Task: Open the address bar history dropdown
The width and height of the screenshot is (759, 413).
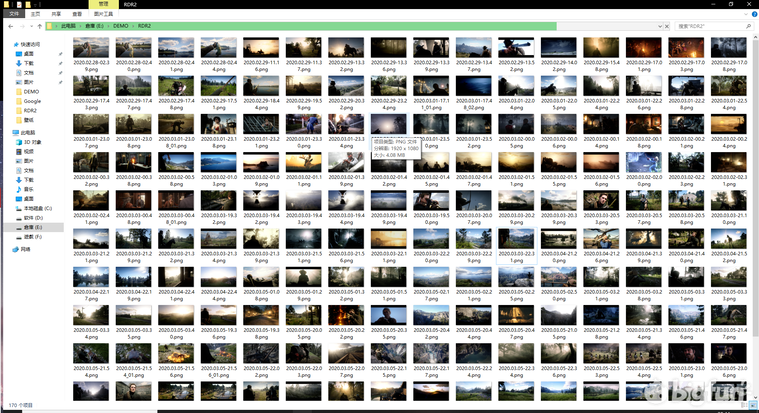Action: (660, 26)
